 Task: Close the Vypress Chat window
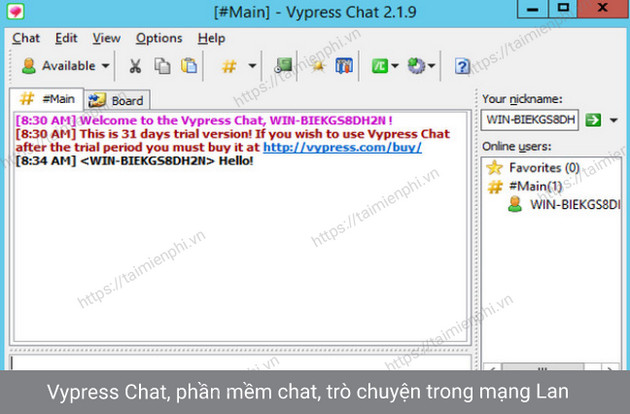pos(603,9)
